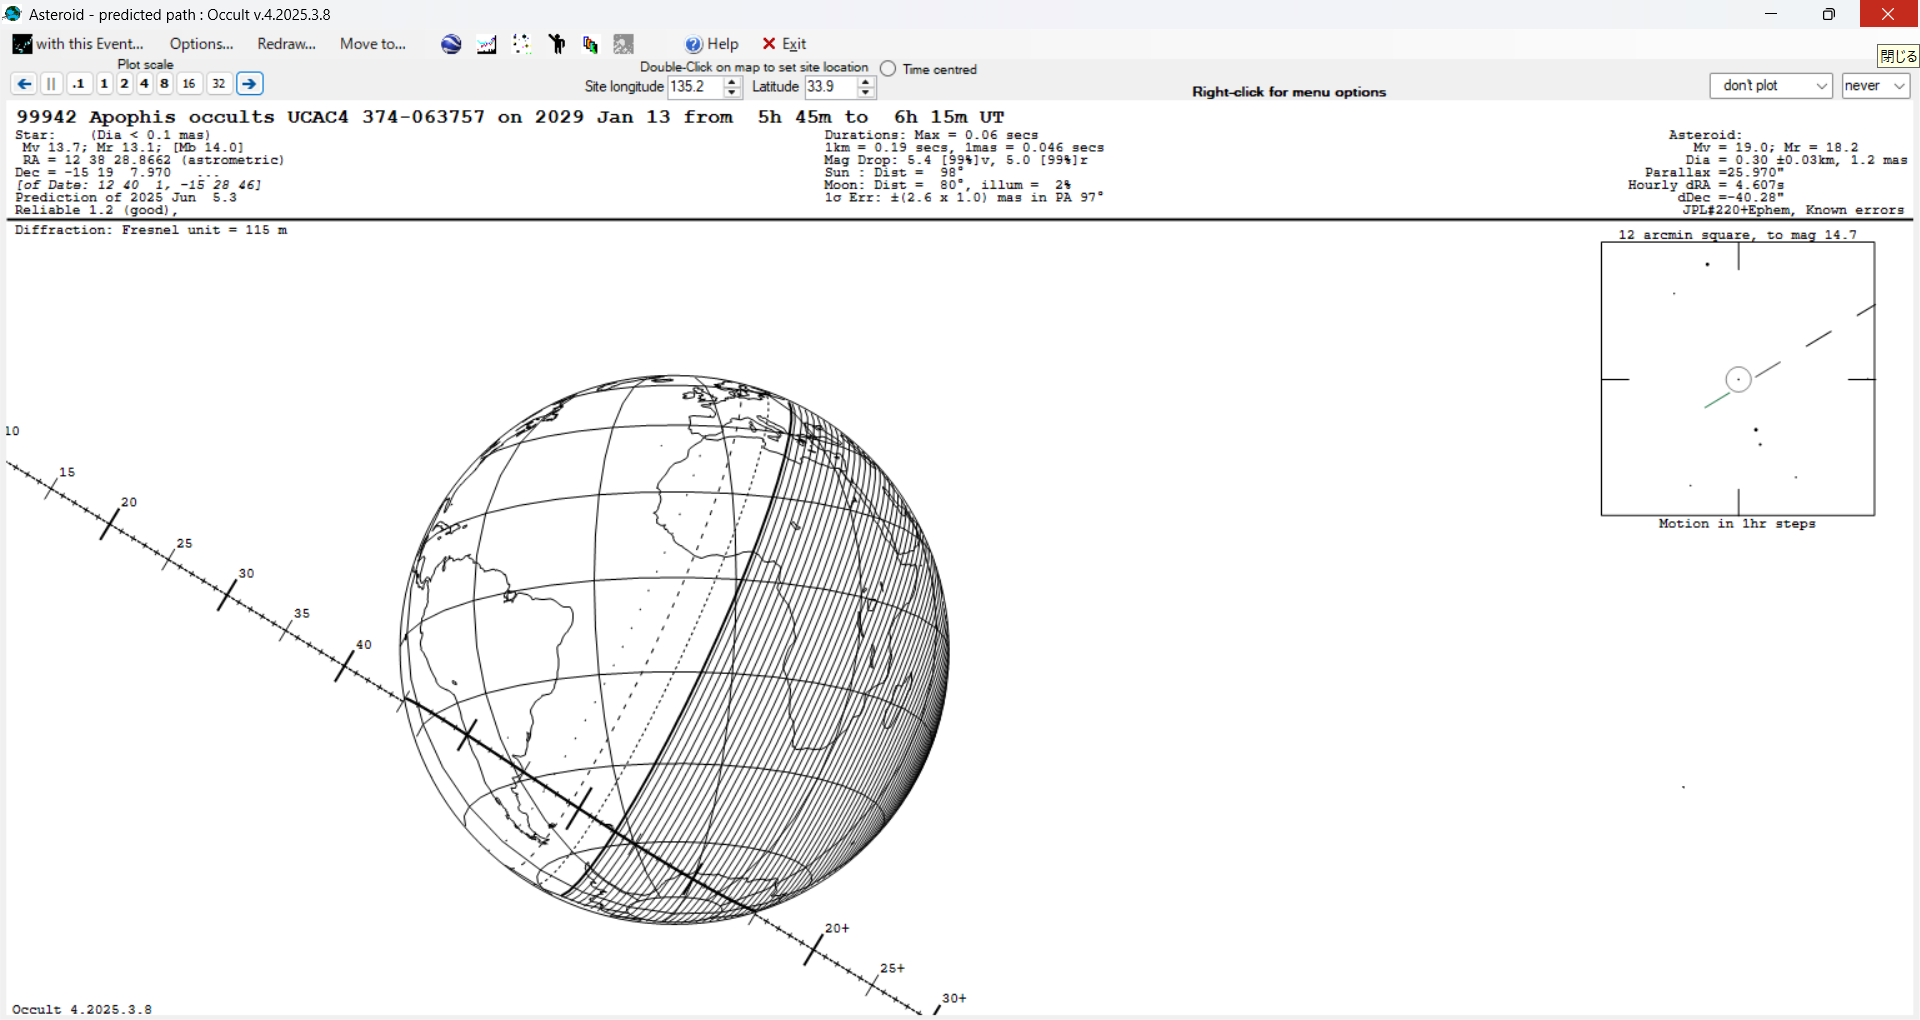Minimize the Occult window

[1771, 14]
